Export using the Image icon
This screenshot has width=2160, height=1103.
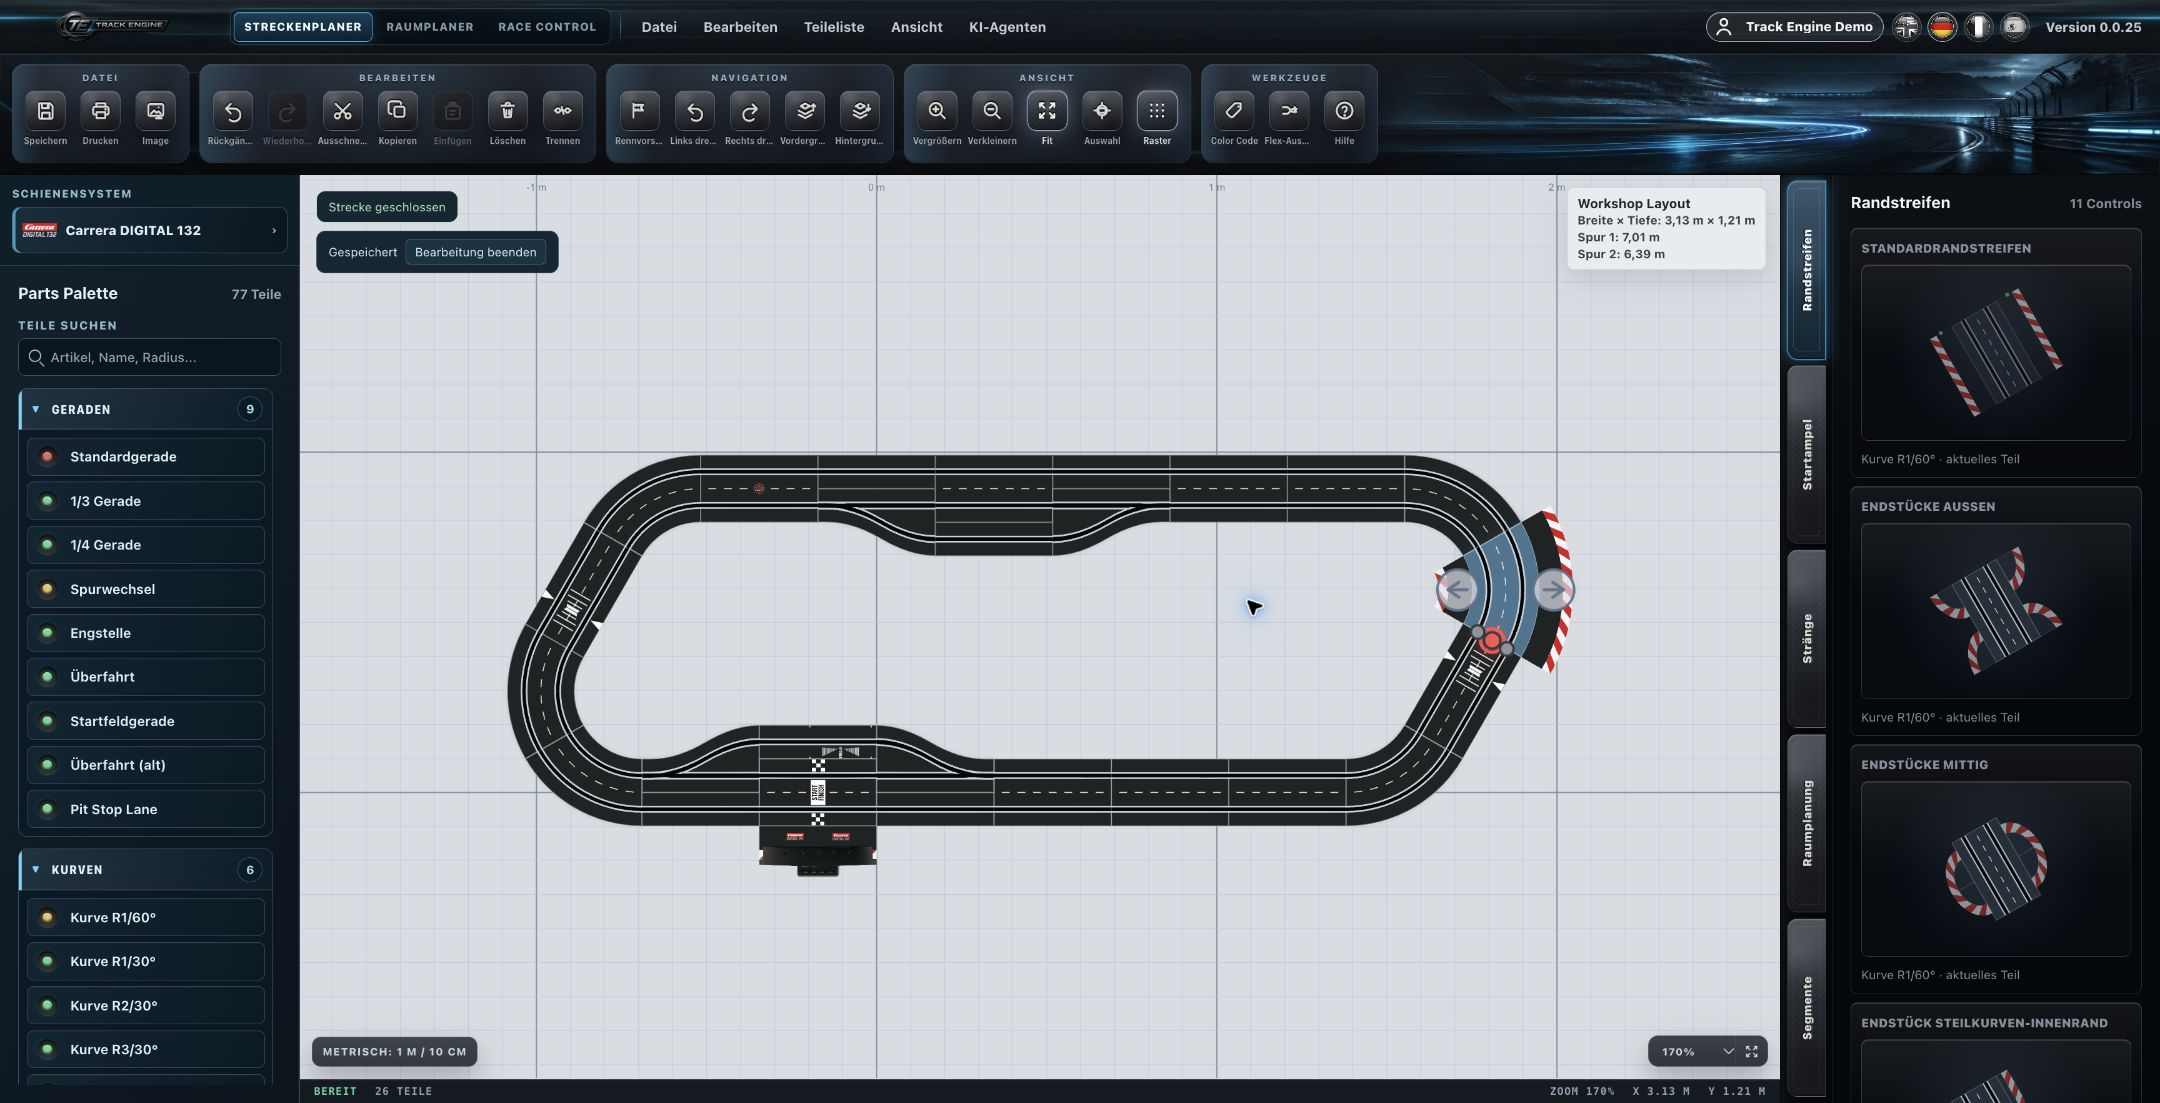coord(155,111)
